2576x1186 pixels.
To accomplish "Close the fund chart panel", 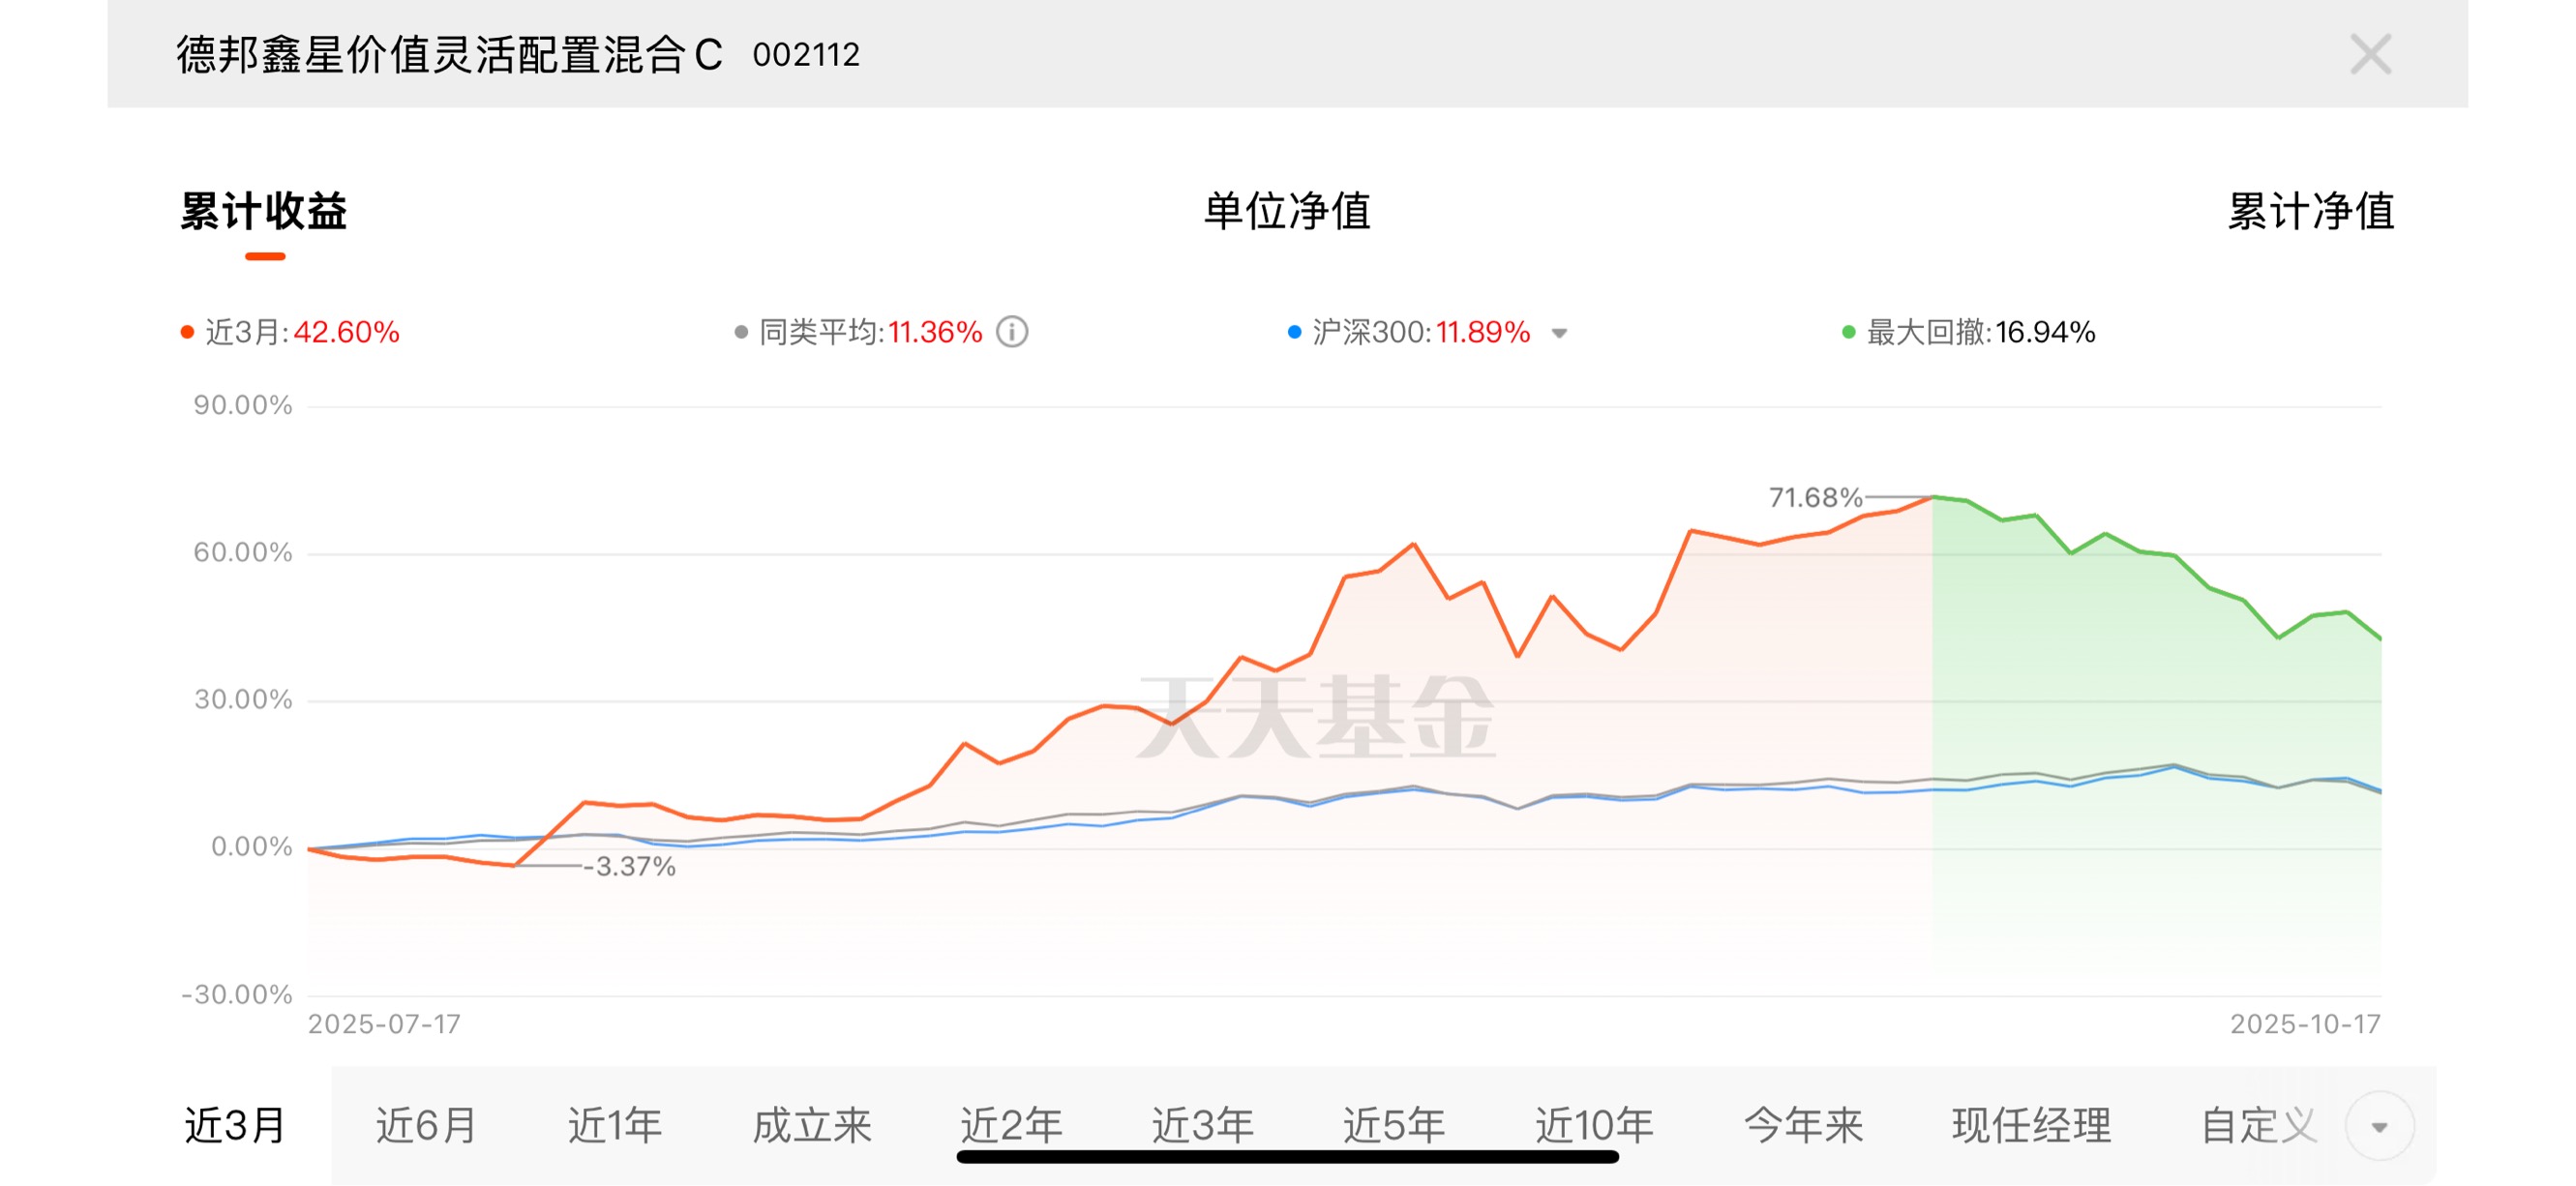I will pos(2370,54).
